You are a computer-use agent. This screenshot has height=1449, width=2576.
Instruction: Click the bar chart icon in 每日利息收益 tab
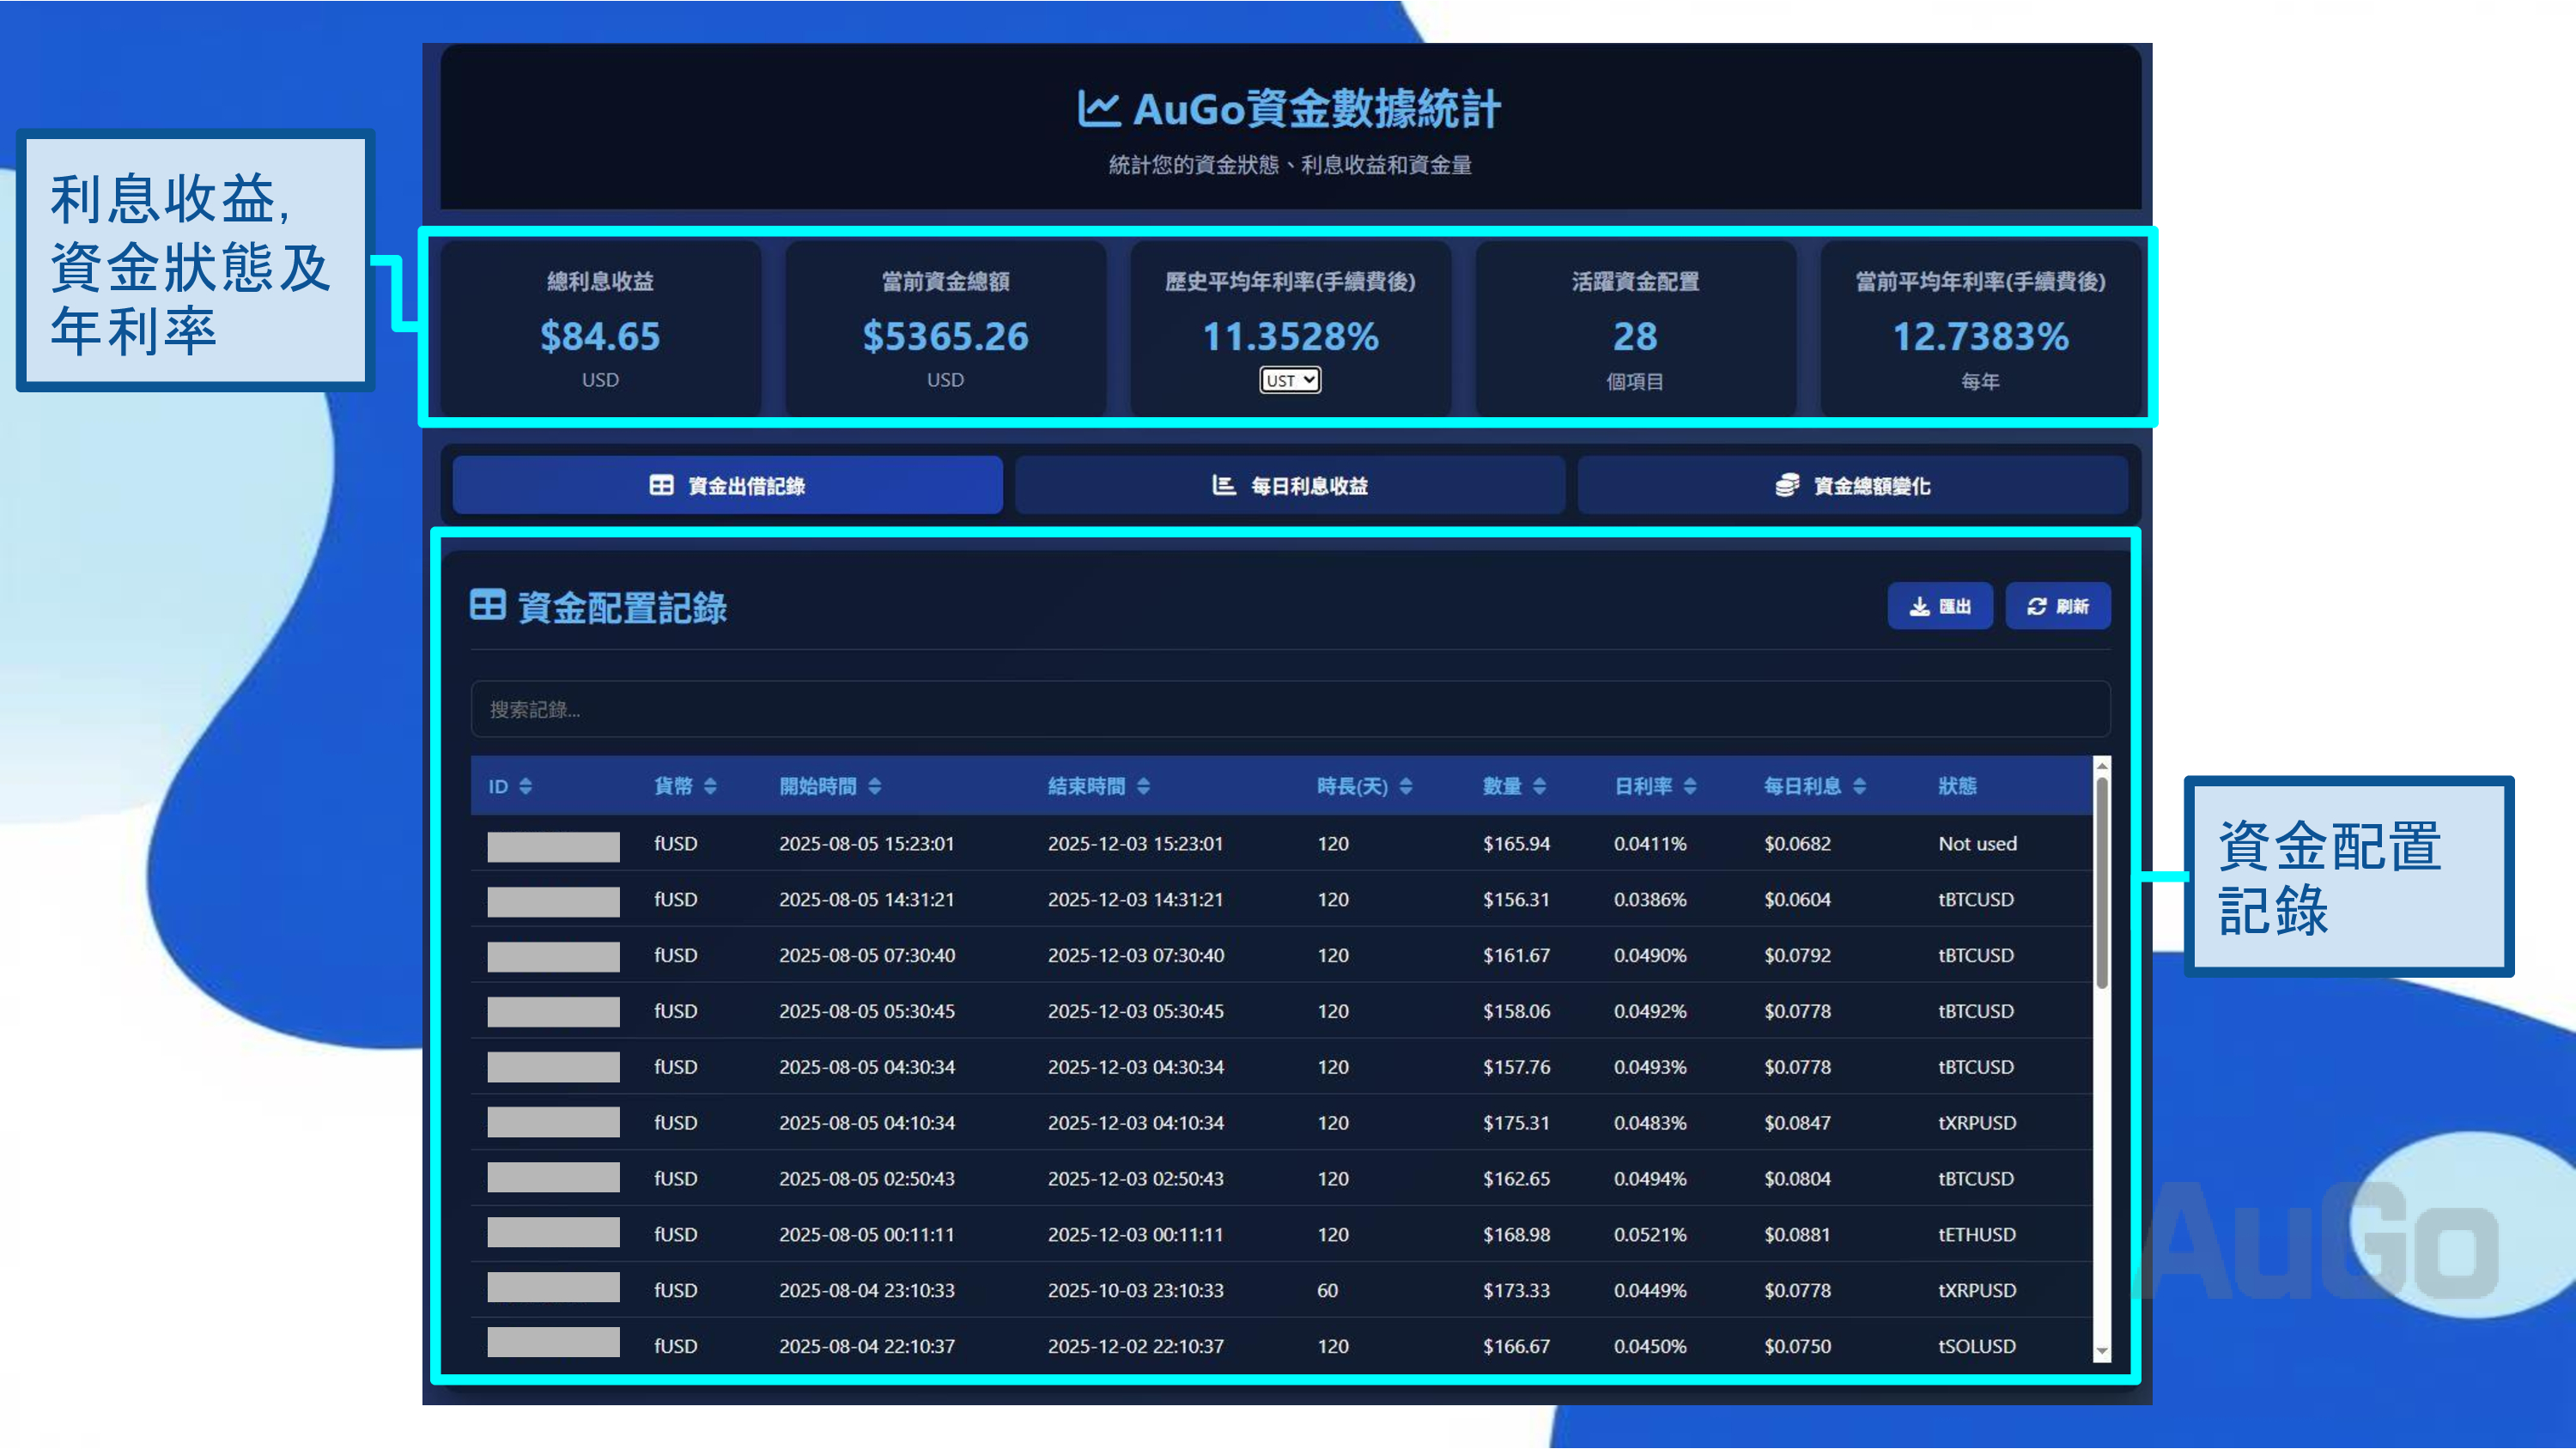point(1224,486)
